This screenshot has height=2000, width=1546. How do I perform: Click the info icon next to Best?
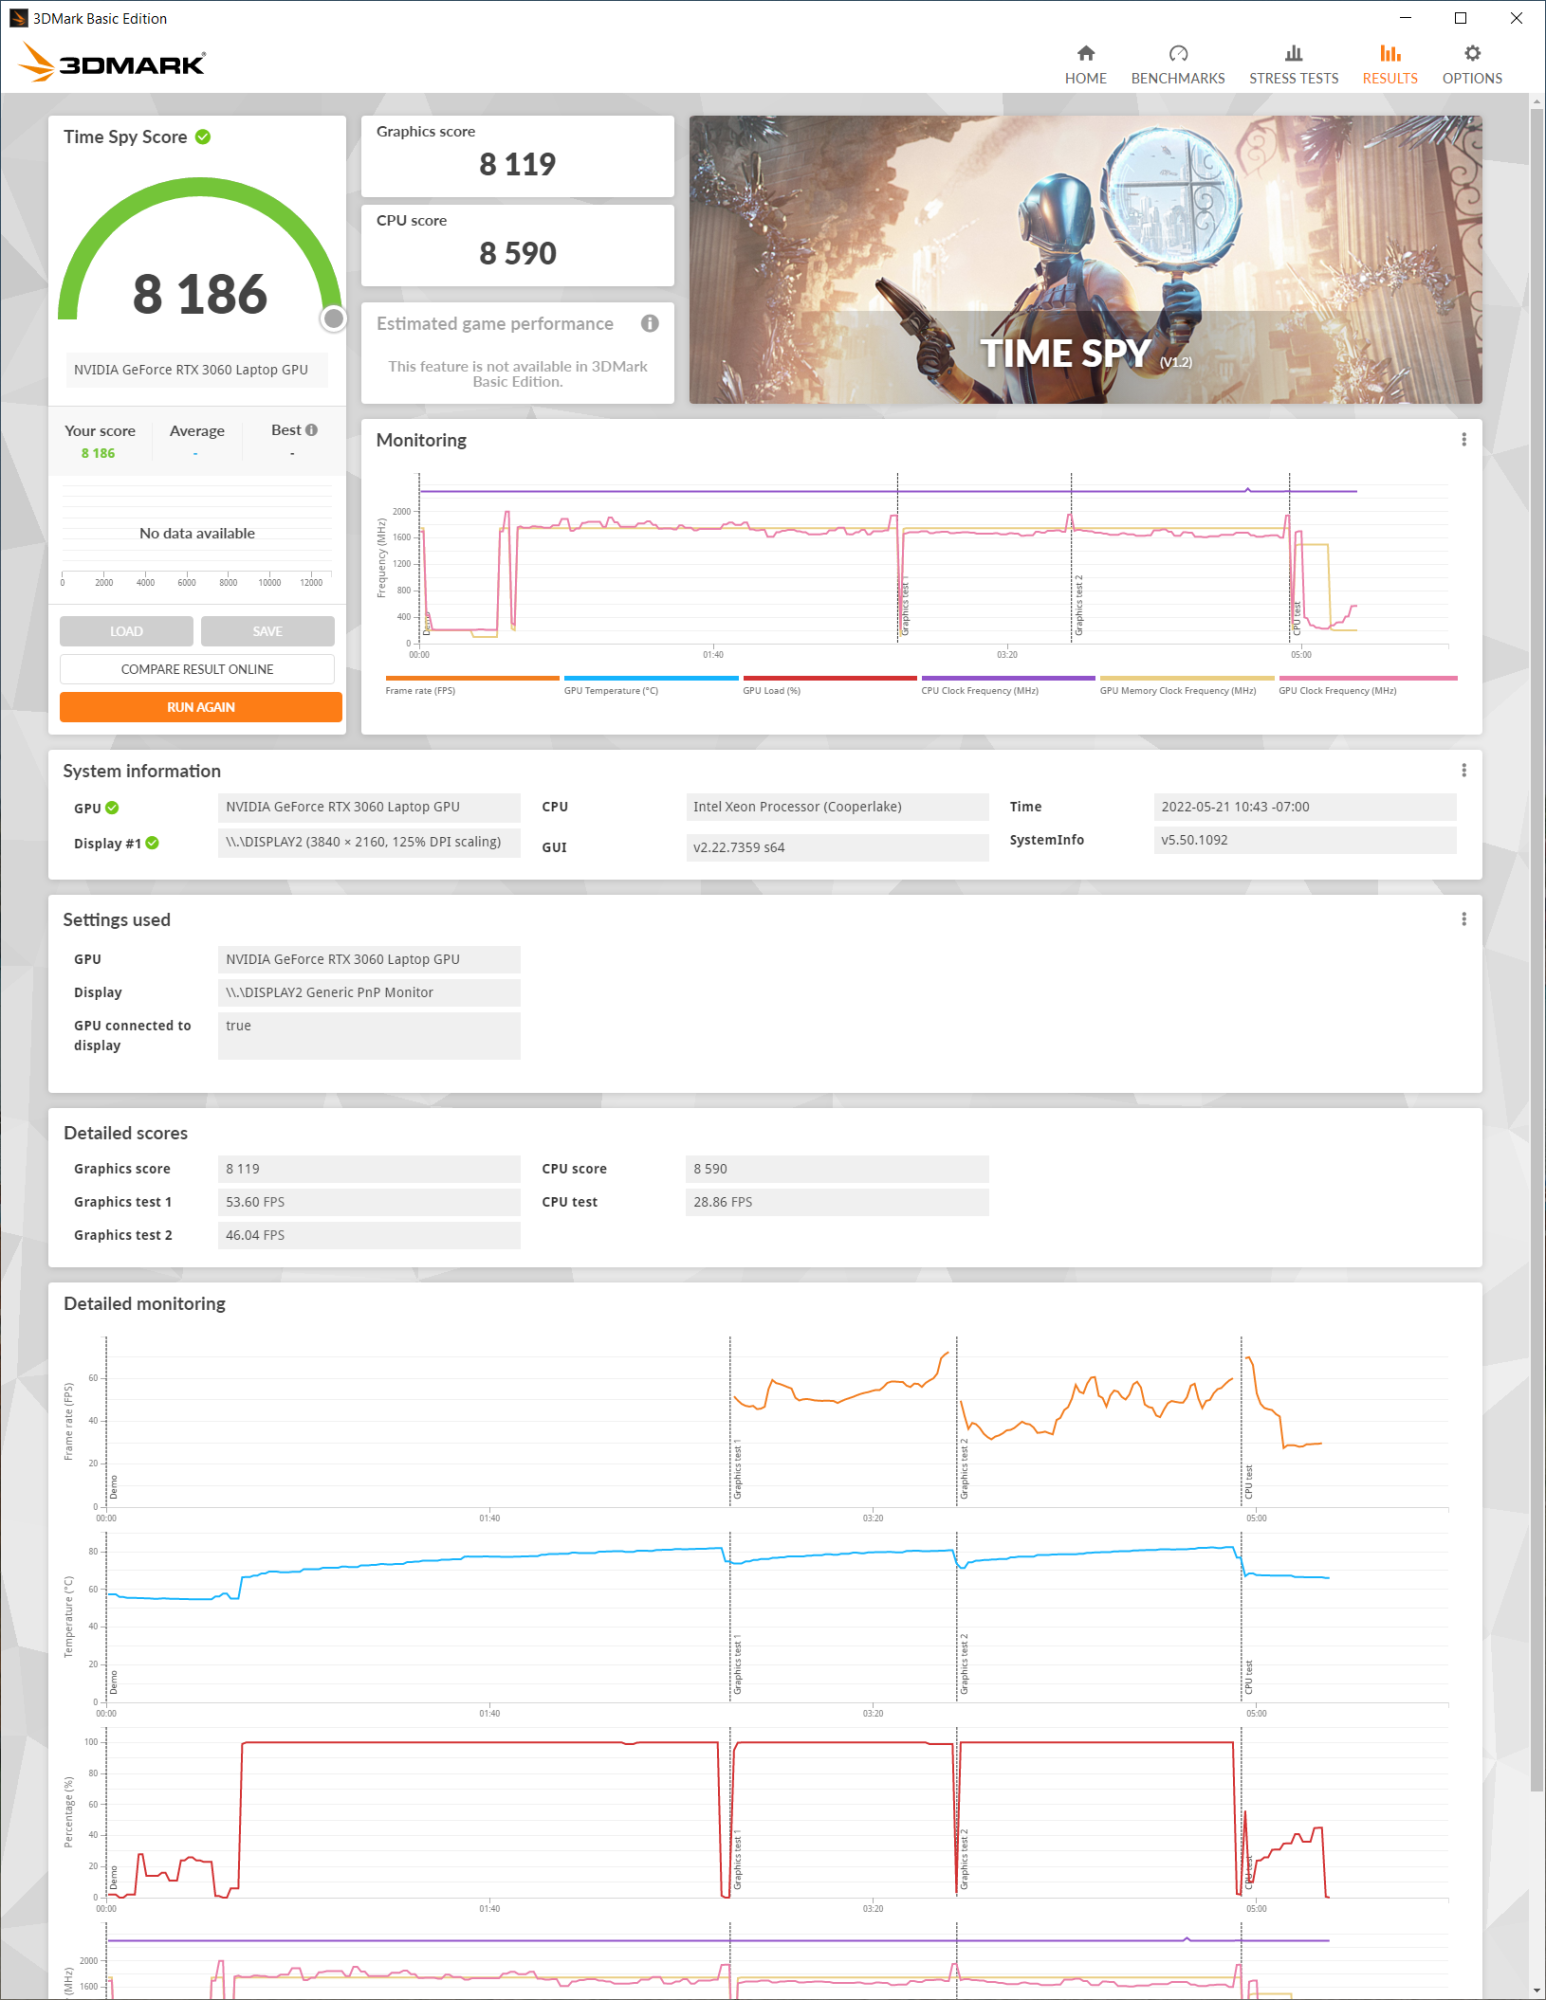coord(312,430)
